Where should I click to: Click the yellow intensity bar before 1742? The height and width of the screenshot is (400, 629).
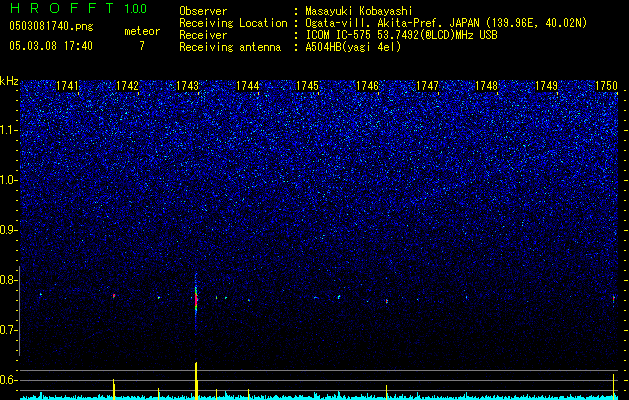click(114, 389)
